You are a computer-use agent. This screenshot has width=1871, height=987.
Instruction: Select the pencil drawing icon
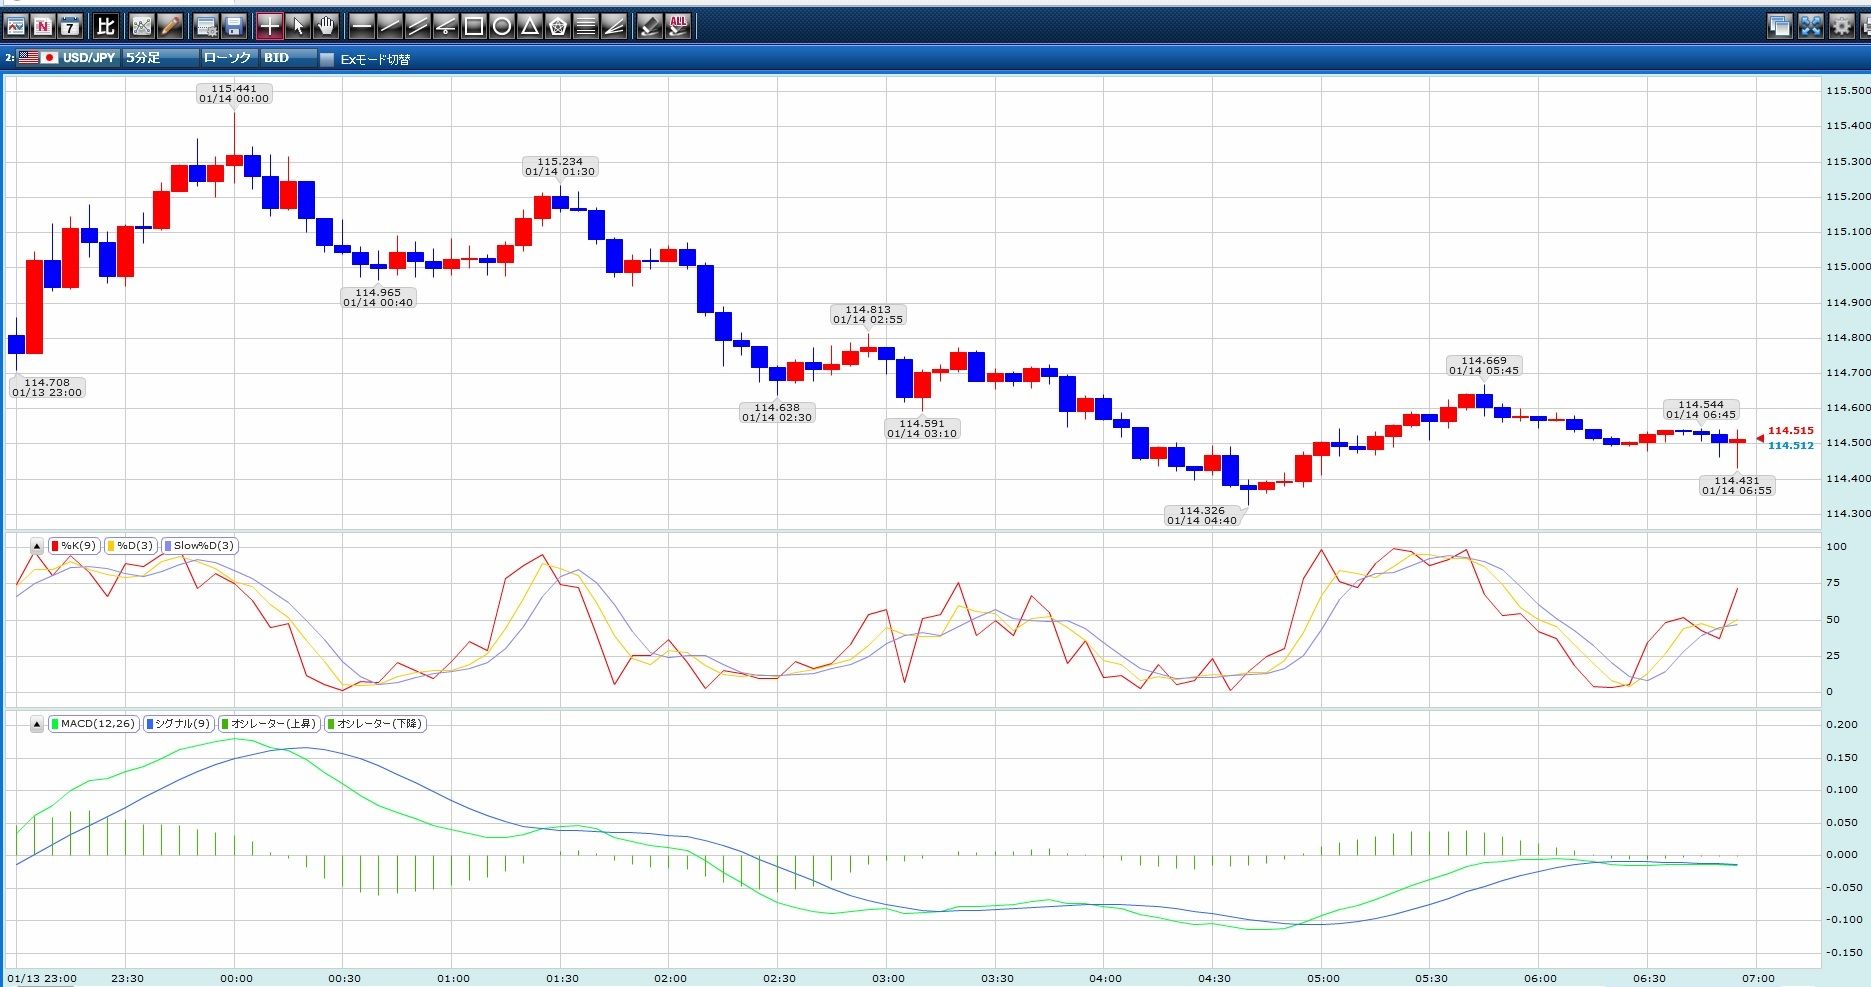pyautogui.click(x=169, y=26)
